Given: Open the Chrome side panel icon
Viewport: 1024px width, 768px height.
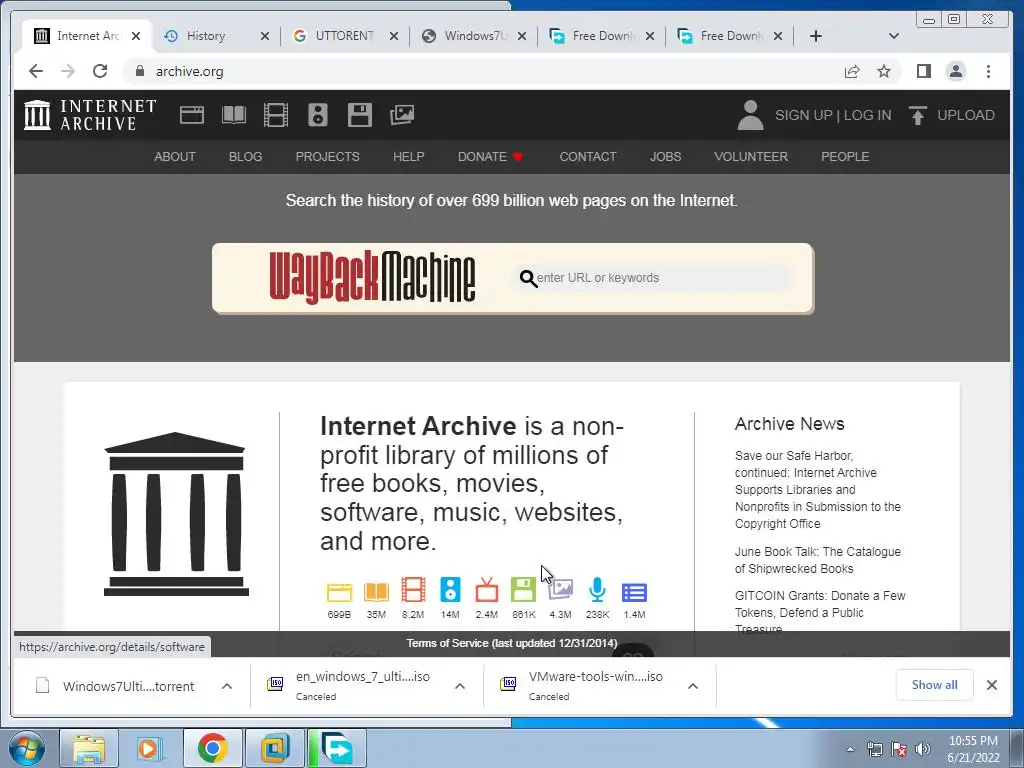Looking at the screenshot, I should (923, 71).
